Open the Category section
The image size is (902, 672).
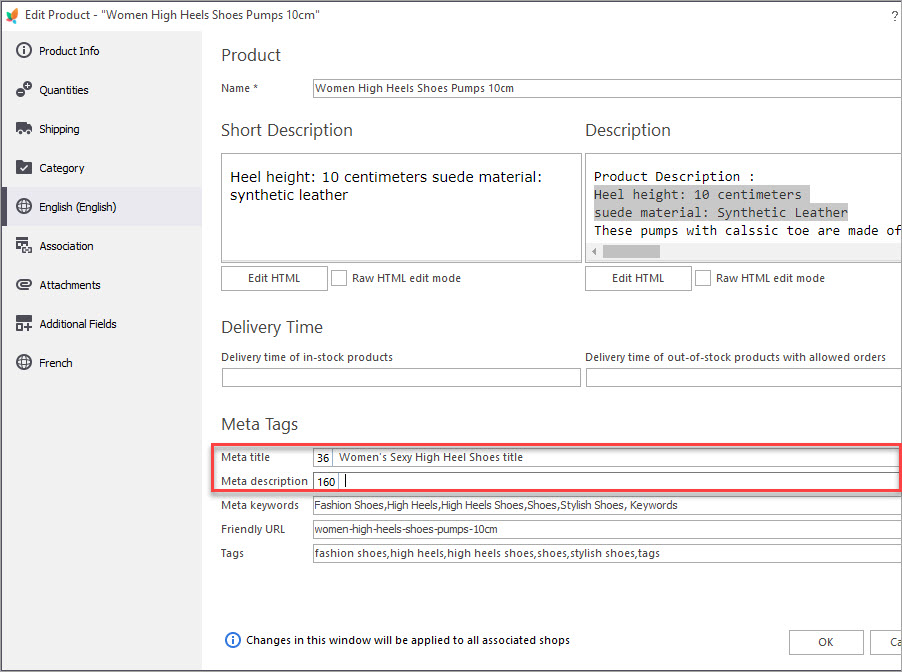102,167
